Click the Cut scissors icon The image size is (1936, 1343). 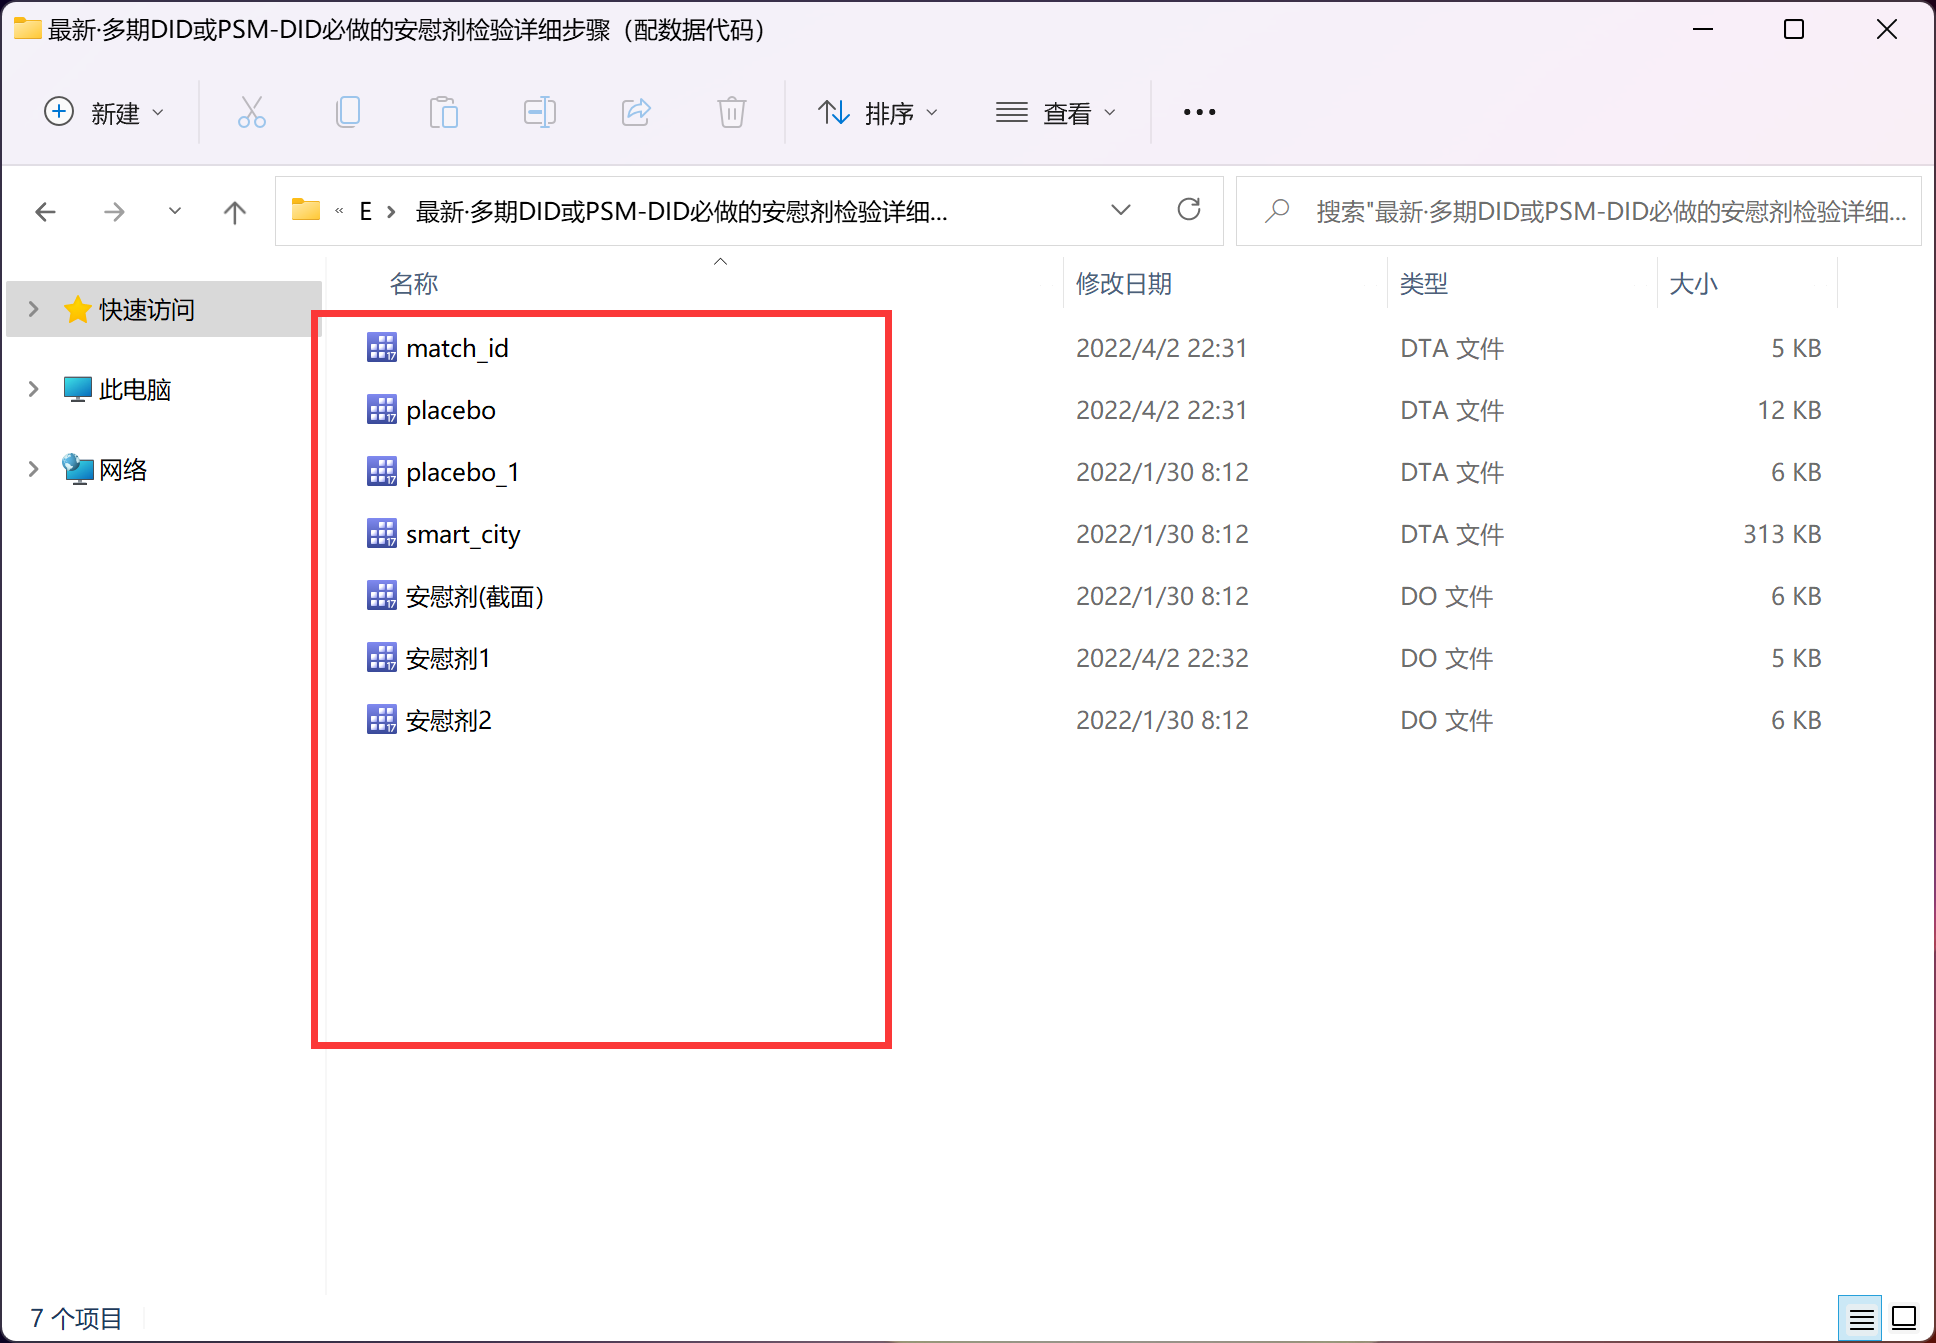(251, 112)
